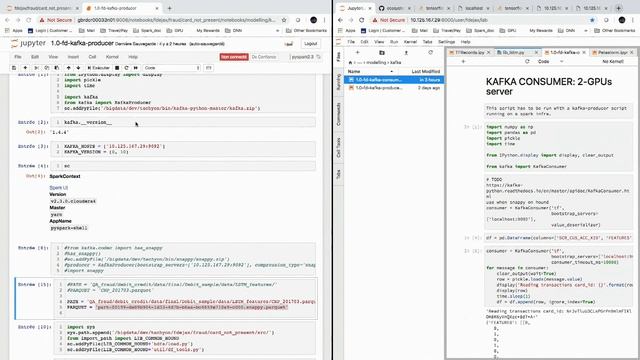This screenshot has height=360, width=640.
Task: Reload the page in left browser window
Action: pyautogui.click(x=29, y=20)
